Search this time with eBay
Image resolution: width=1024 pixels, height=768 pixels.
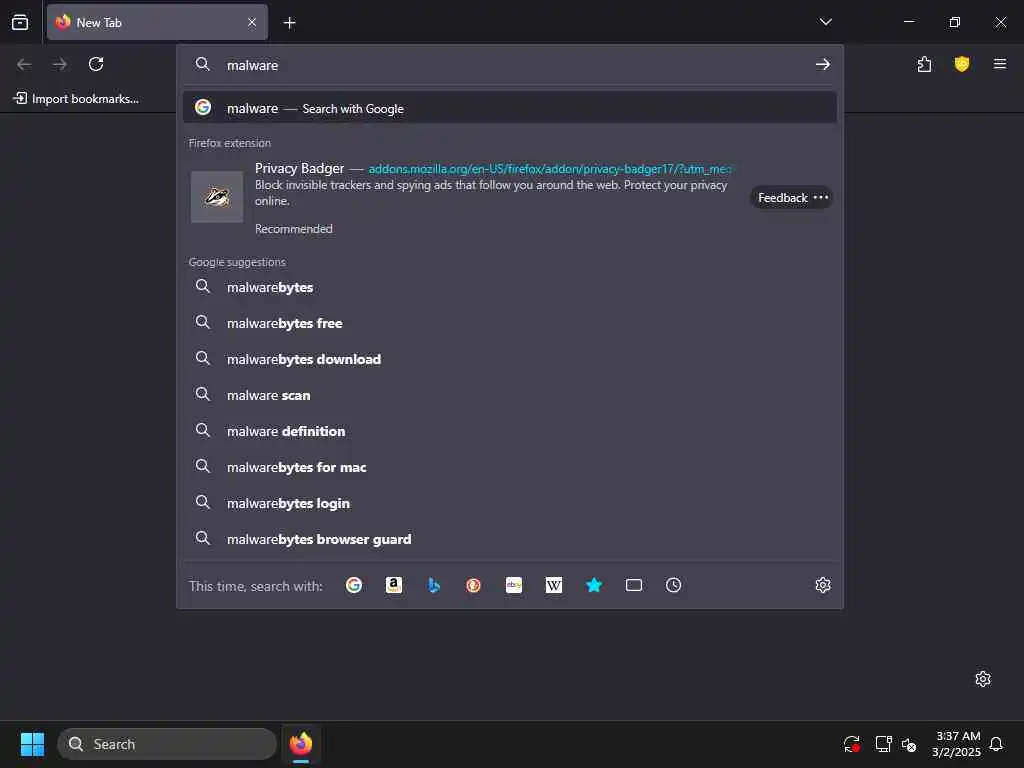coord(514,585)
